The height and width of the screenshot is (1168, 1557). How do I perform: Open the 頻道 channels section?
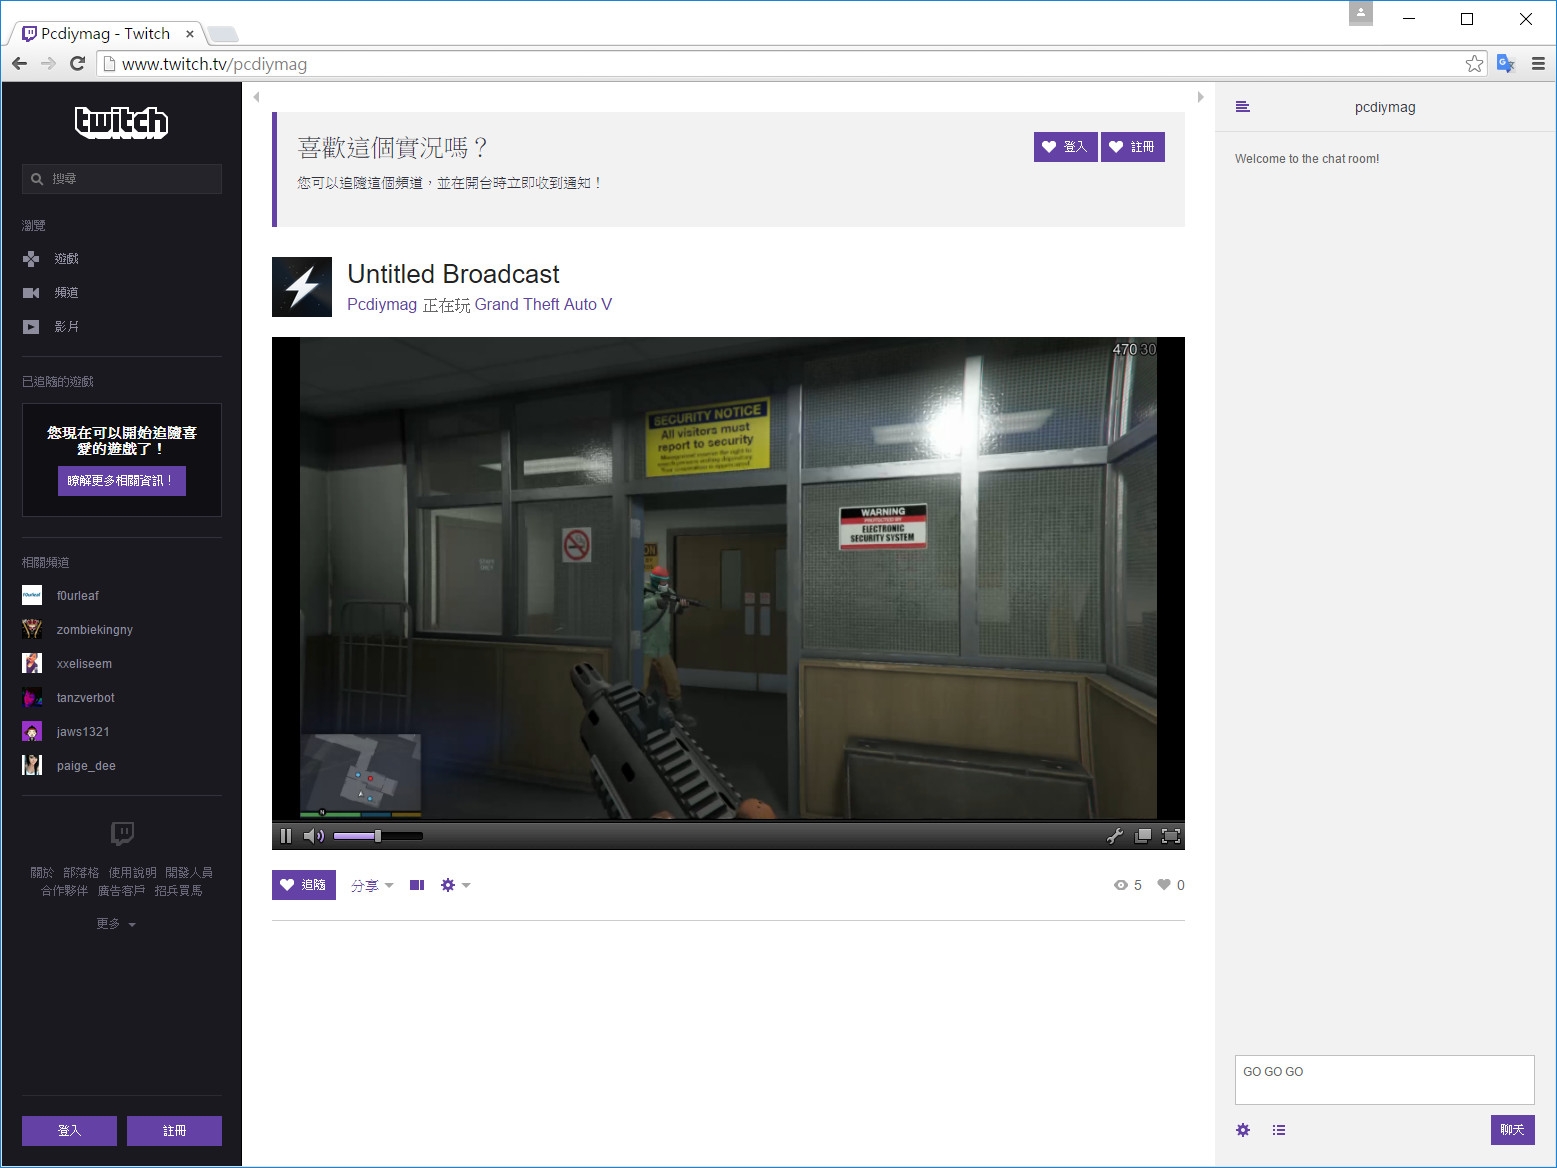(x=51, y=293)
